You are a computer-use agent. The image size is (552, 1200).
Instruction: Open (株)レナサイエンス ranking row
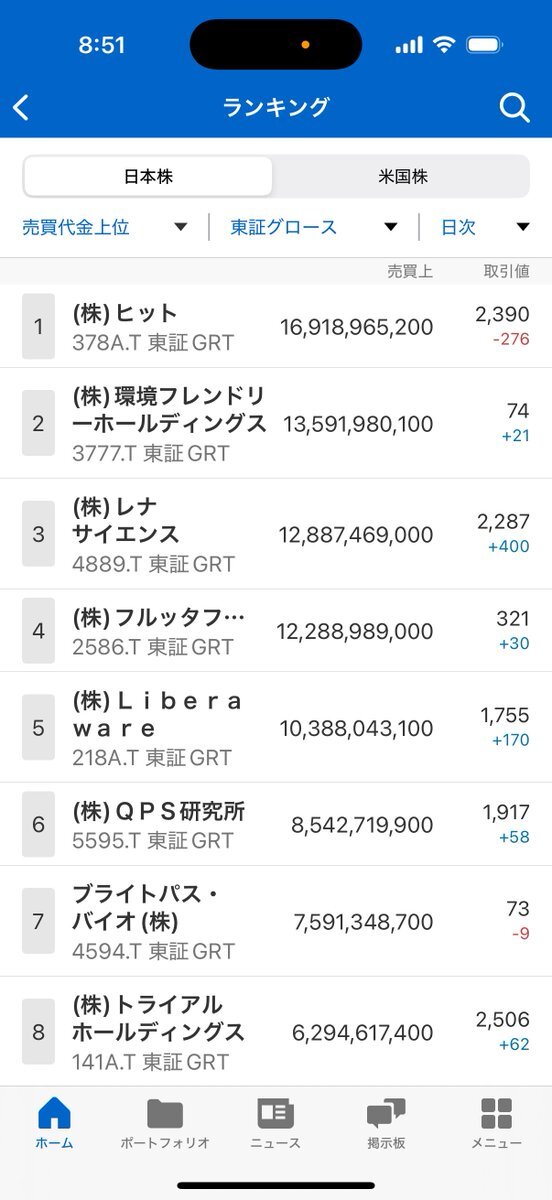[x=276, y=534]
